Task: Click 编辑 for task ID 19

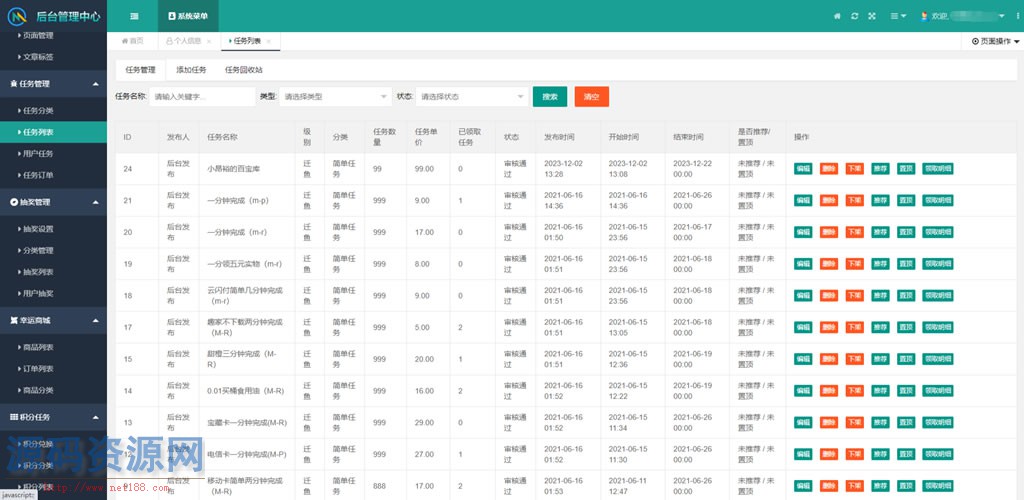Action: tap(803, 264)
